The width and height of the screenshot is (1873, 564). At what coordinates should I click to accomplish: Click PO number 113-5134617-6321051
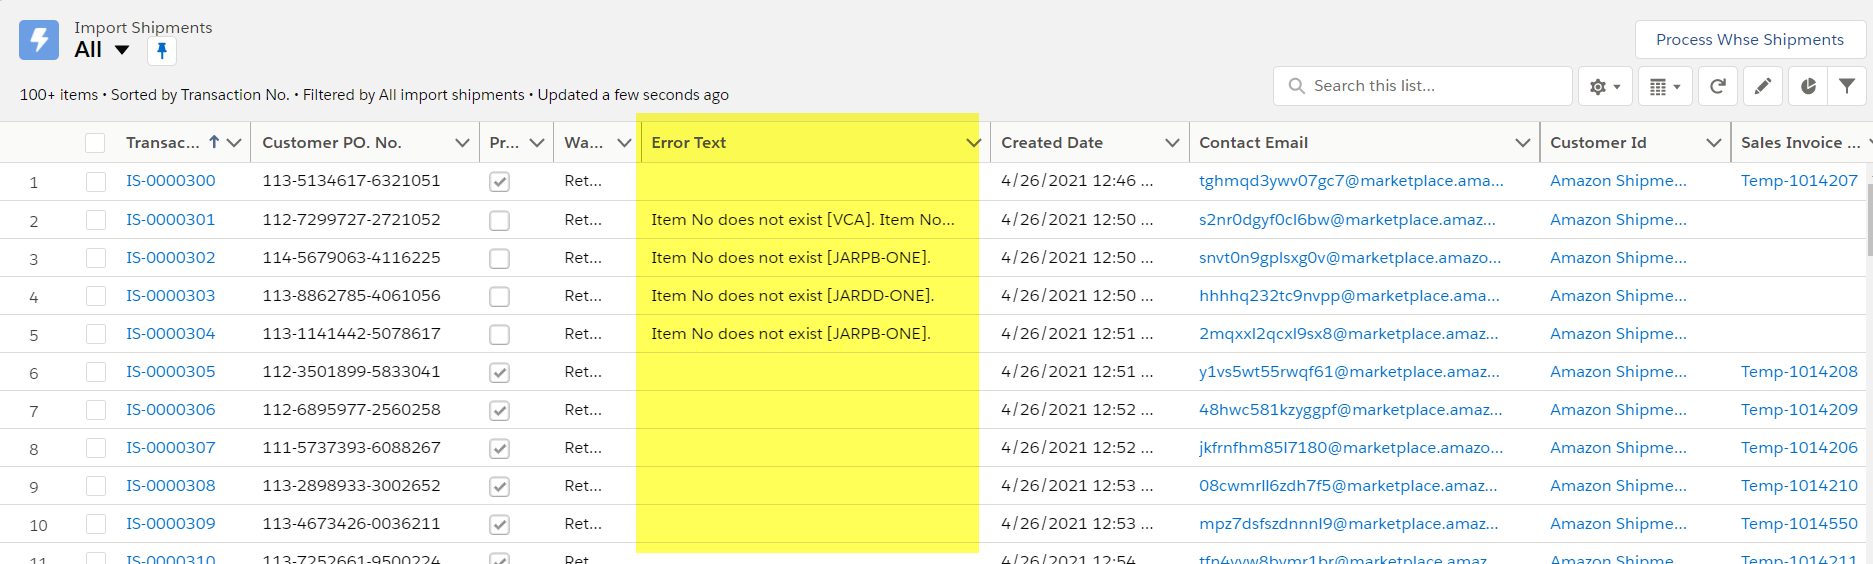[351, 181]
